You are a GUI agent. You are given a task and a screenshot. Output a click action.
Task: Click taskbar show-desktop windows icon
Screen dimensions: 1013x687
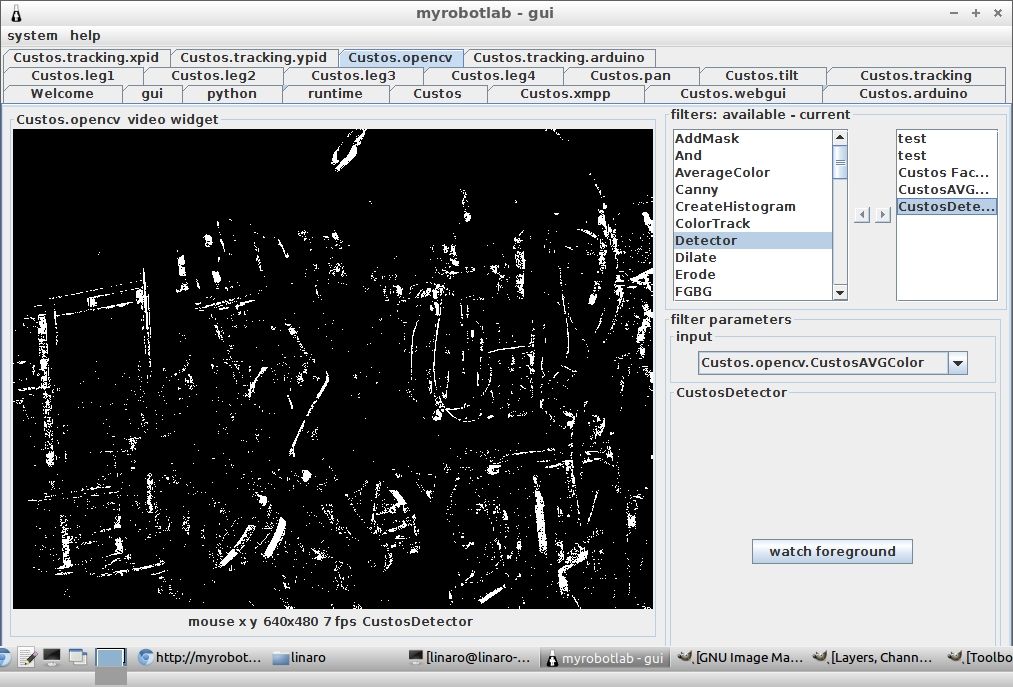coord(78,658)
